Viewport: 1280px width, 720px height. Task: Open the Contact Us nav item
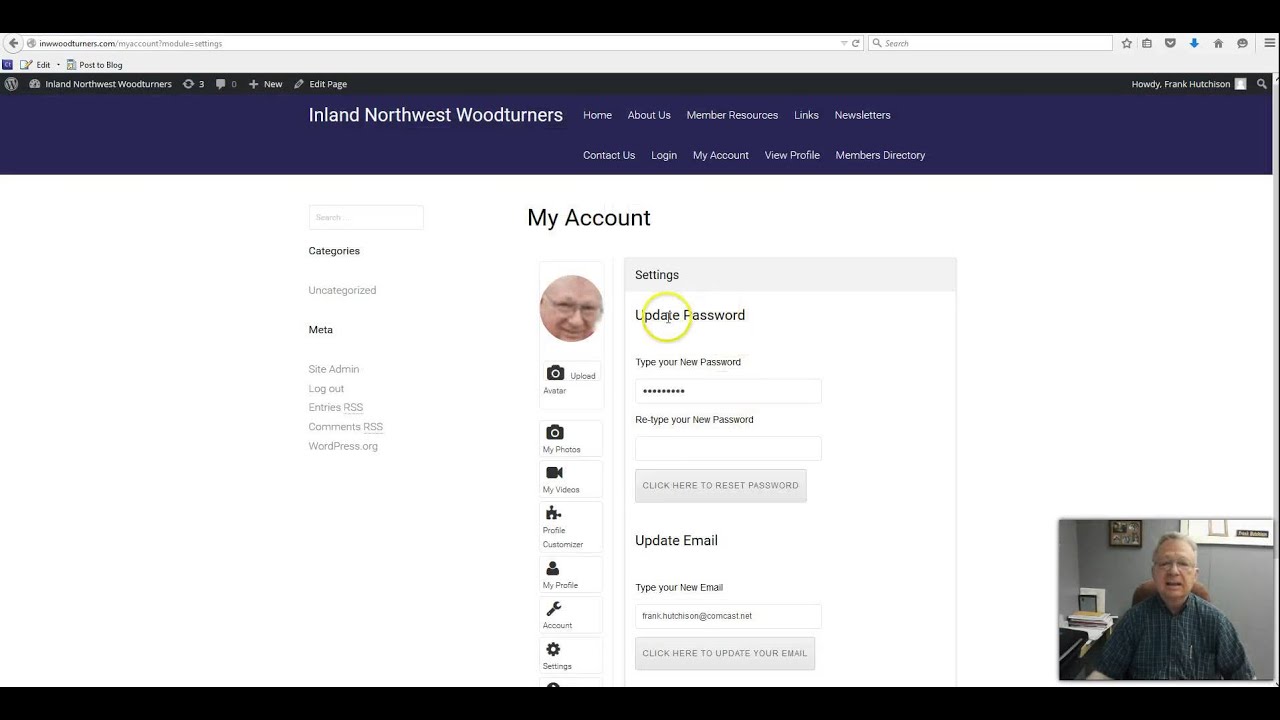pyautogui.click(x=609, y=155)
